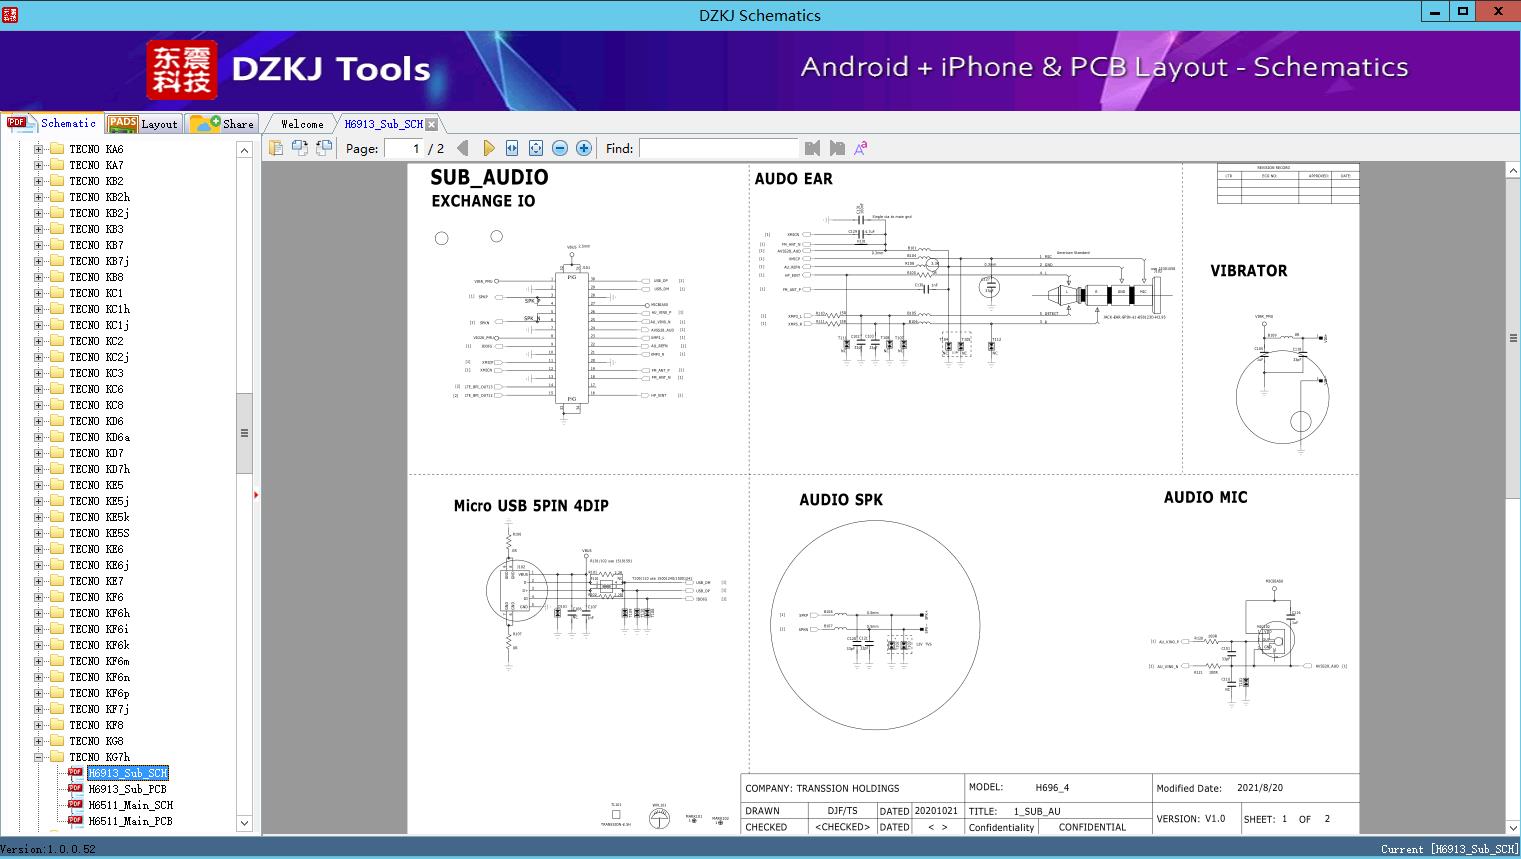Image resolution: width=1521 pixels, height=859 pixels.
Task: Select H6913_Sub_PCB file in tree
Action: 127,789
